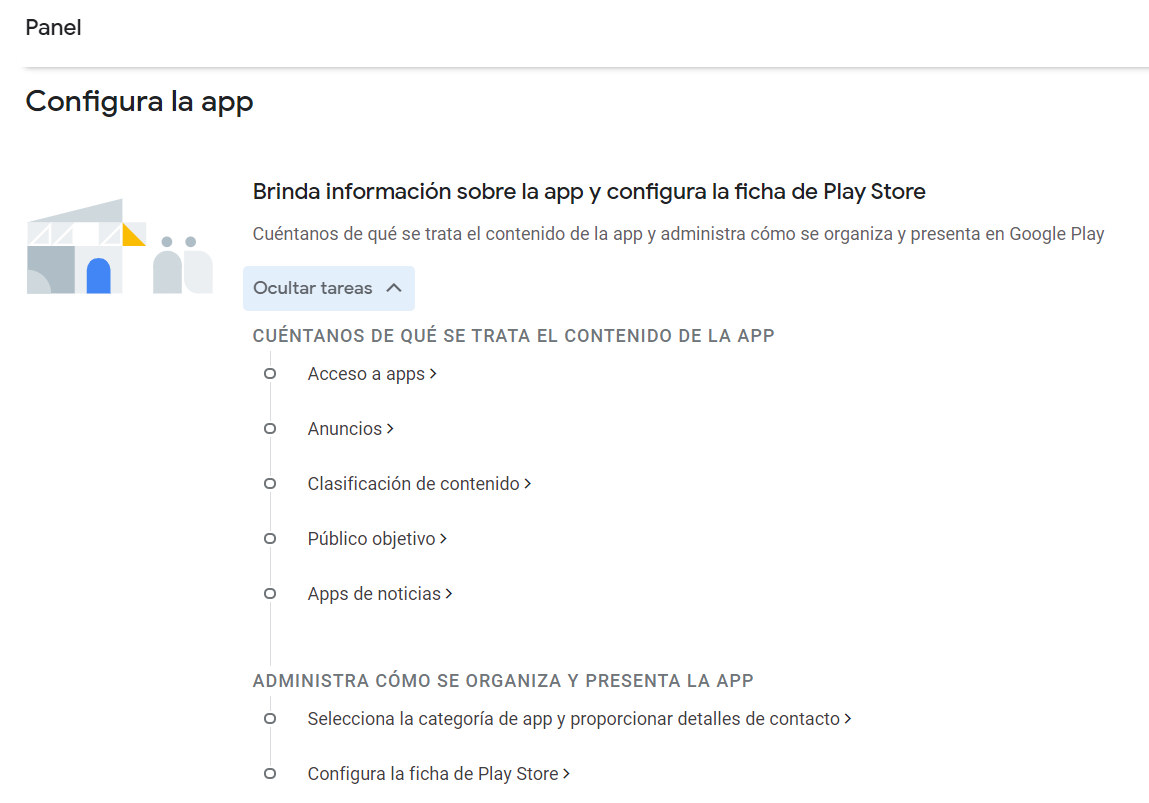Open Configura la ficha de Play Store
Image resolution: width=1149 pixels, height=803 pixels.
[x=438, y=774]
